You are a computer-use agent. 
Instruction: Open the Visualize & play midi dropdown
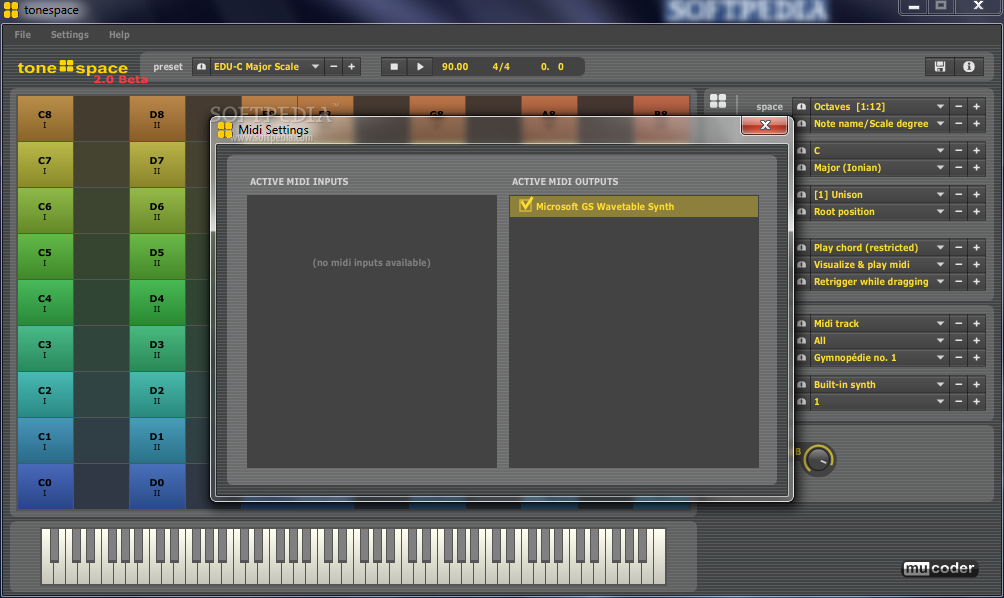879,264
